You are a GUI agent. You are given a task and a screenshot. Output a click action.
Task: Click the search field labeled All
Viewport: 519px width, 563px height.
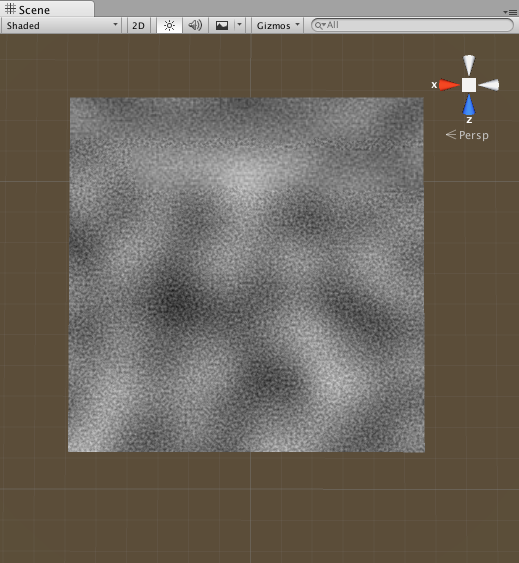(412, 25)
